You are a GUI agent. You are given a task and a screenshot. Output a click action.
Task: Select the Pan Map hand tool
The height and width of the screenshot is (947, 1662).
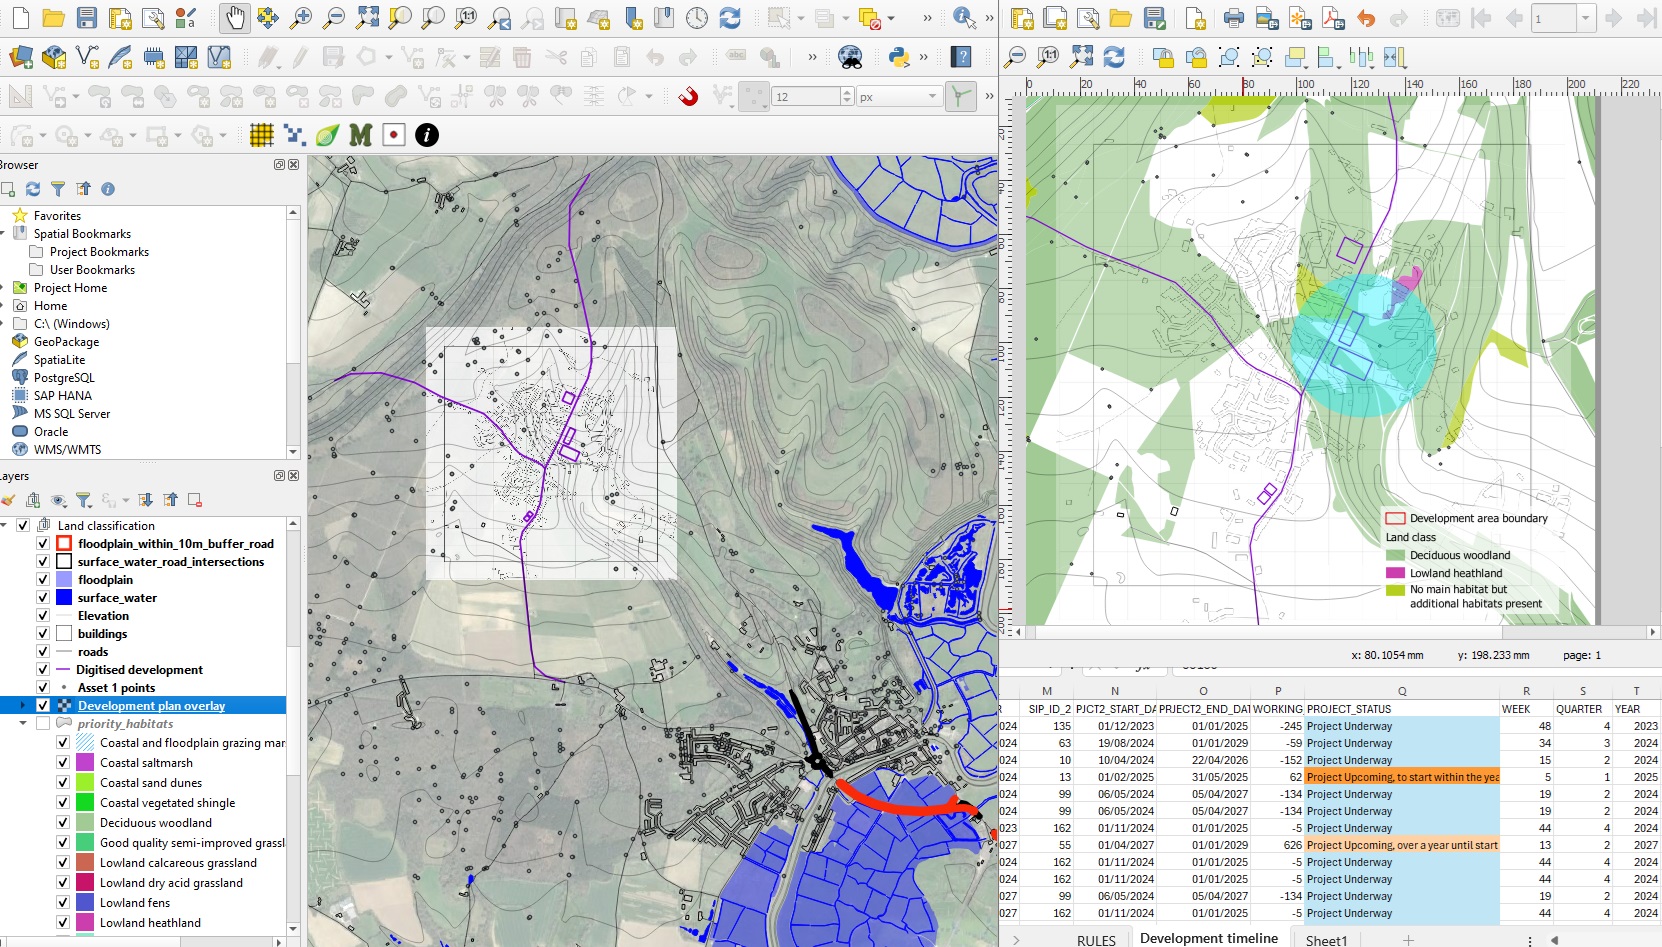pos(235,18)
